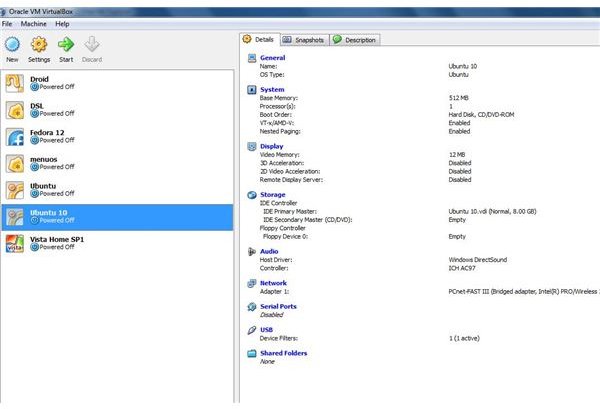This screenshot has height=409, width=600.
Task: Open the Display settings link
Action: pyautogui.click(x=272, y=146)
